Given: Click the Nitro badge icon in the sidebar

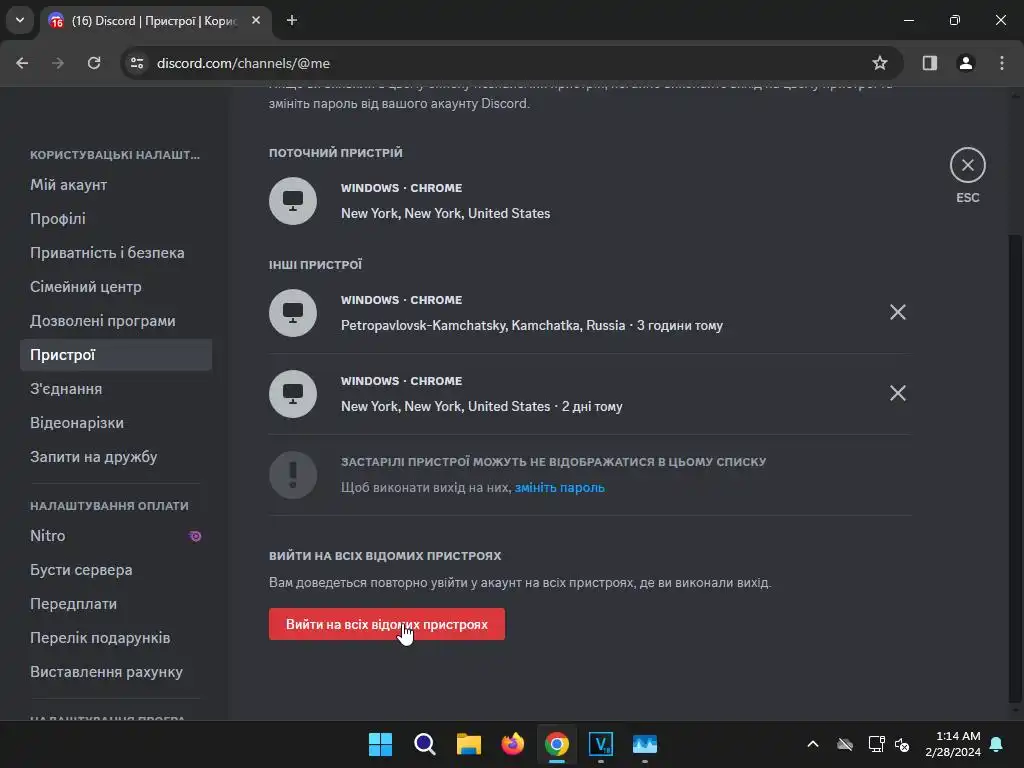Looking at the screenshot, I should (x=195, y=536).
